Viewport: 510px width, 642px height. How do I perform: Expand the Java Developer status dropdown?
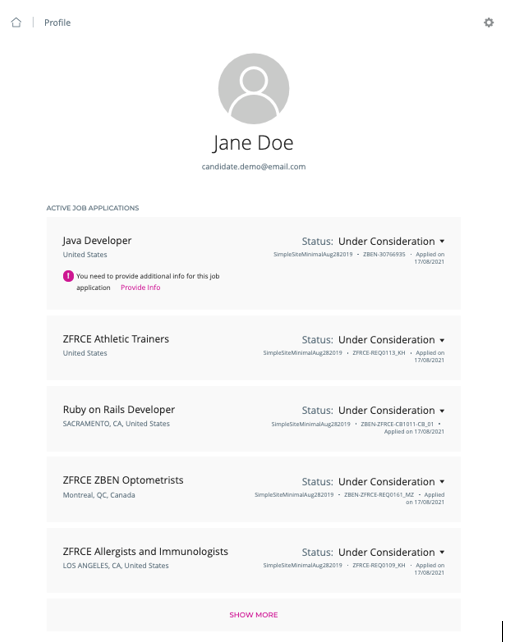pyautogui.click(x=442, y=241)
